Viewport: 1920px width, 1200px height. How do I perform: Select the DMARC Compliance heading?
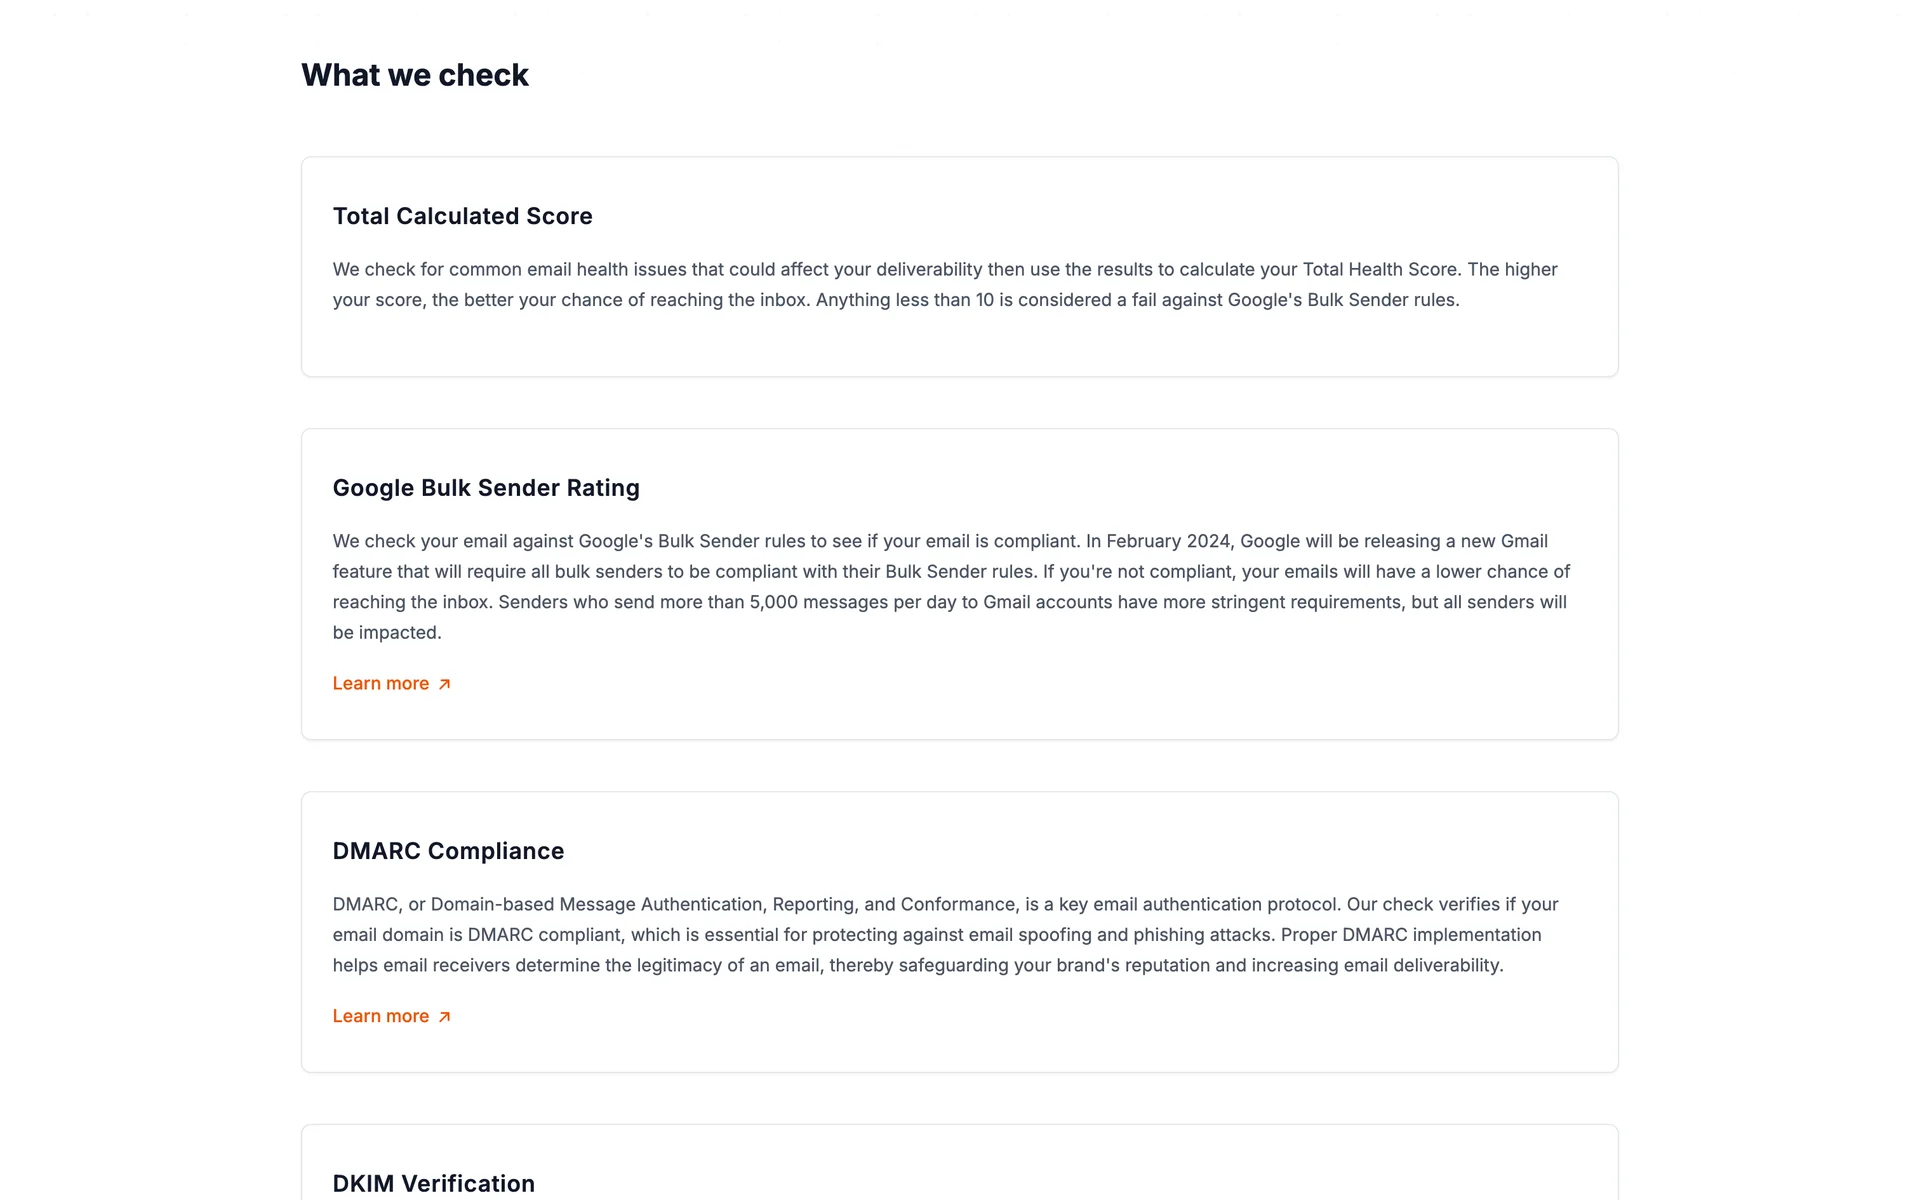click(448, 851)
